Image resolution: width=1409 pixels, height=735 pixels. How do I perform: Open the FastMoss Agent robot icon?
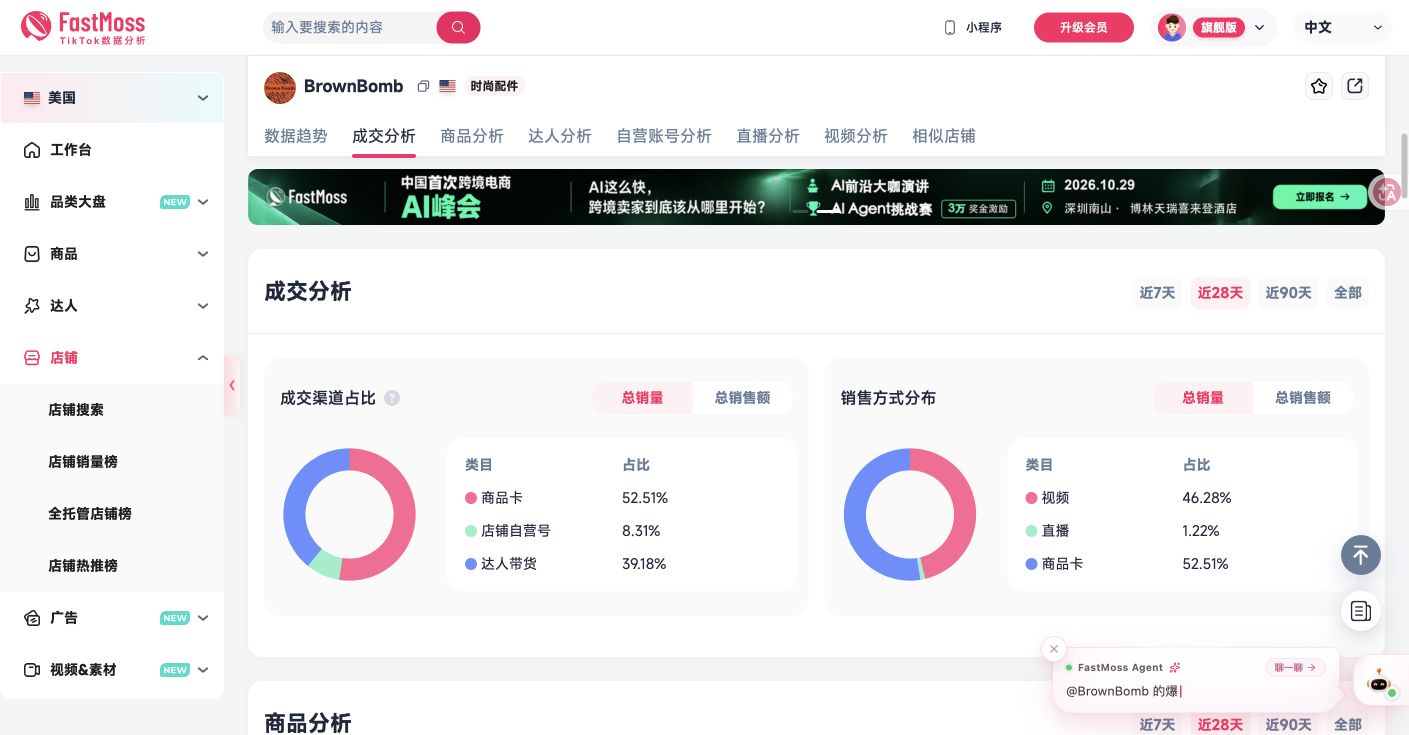[x=1380, y=683]
